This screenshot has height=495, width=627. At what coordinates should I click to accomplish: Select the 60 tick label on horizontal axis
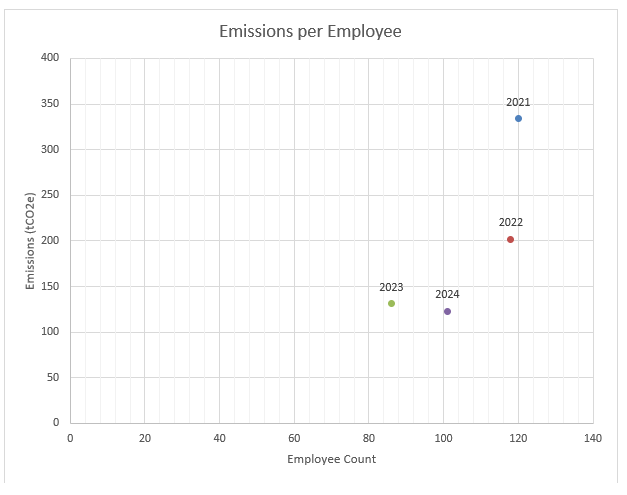pos(294,438)
